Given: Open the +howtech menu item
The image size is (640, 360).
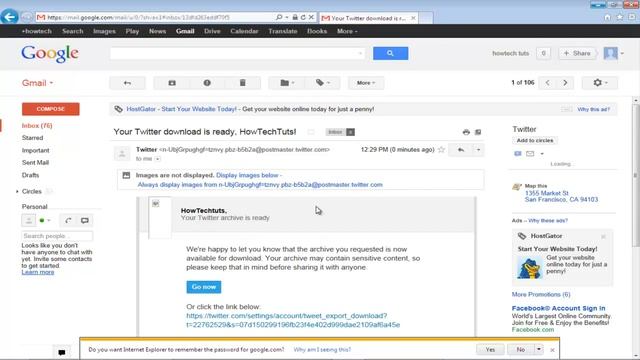Looking at the screenshot, I should [x=37, y=31].
